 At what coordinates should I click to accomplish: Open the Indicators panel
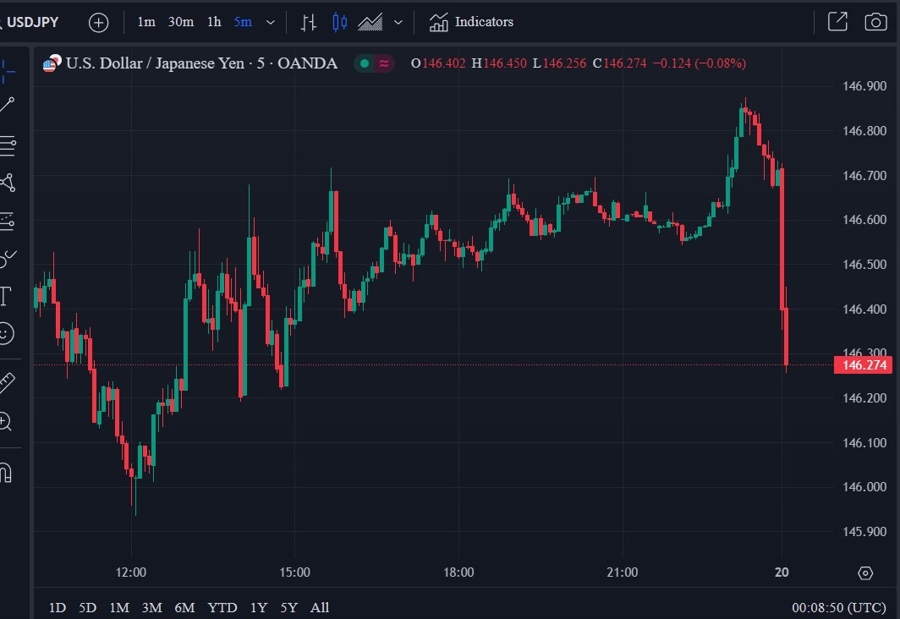(471, 22)
